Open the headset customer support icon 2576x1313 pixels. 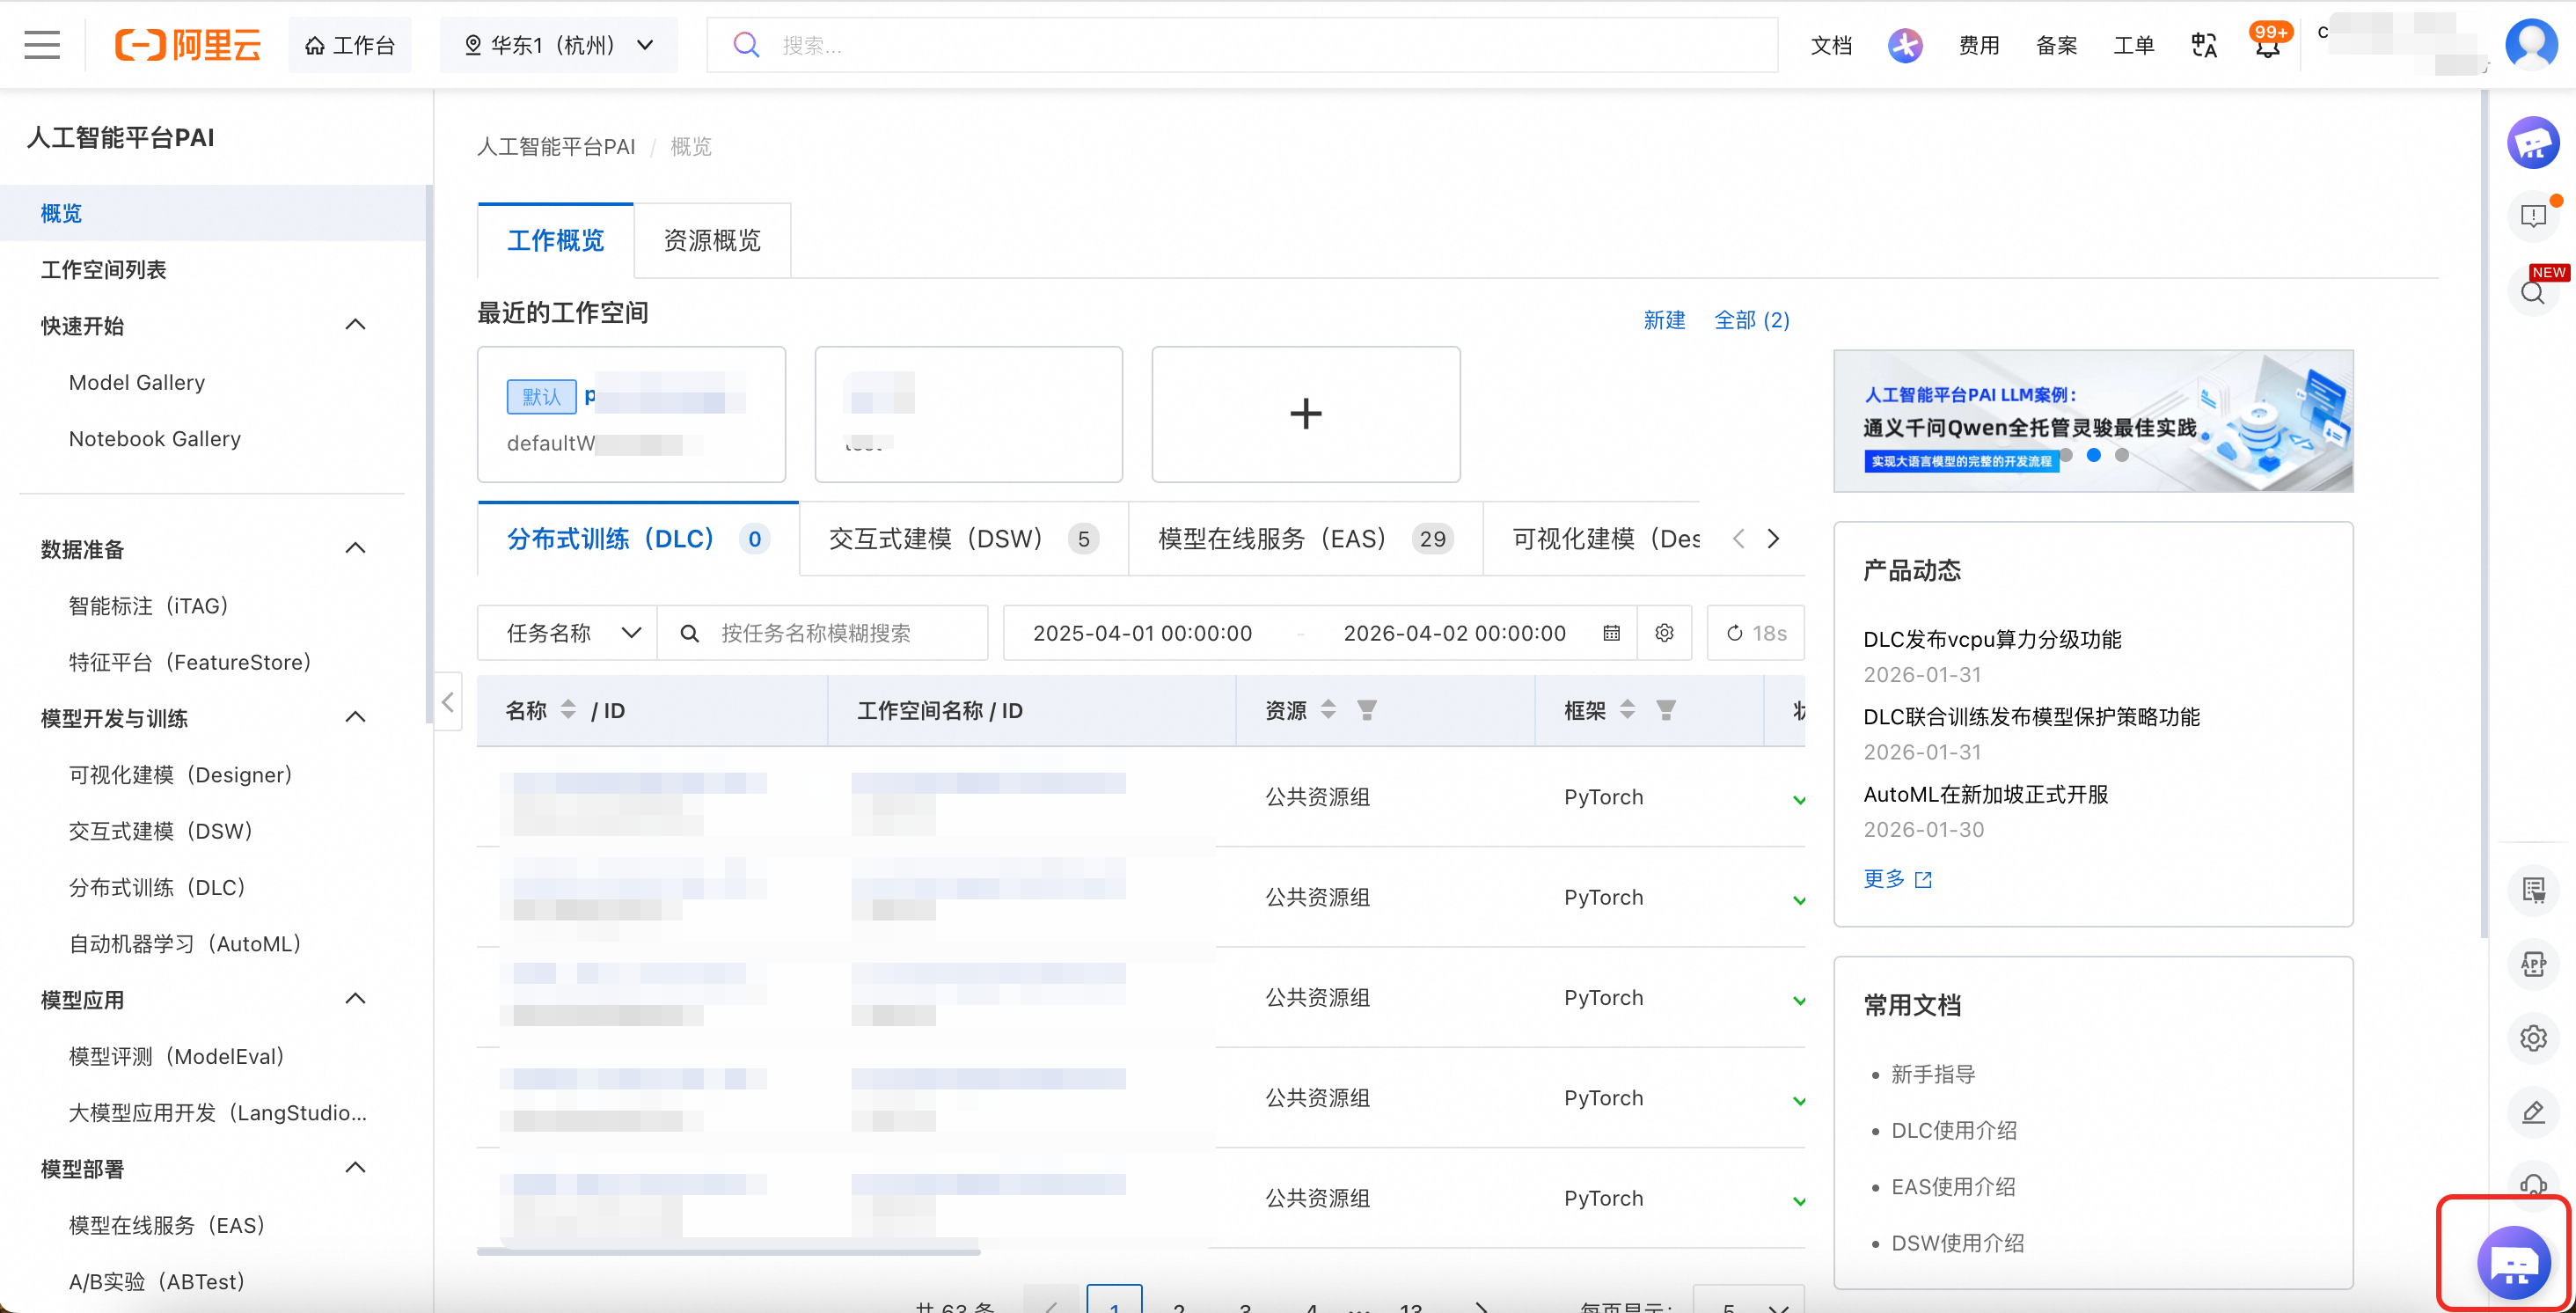(x=2533, y=1184)
